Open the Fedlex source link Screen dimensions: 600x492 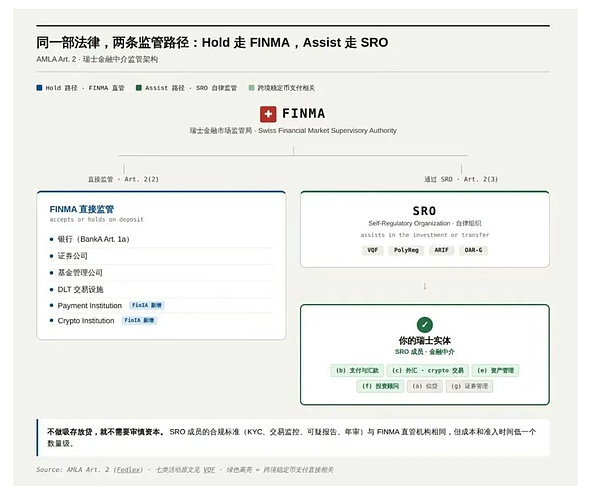(129, 469)
